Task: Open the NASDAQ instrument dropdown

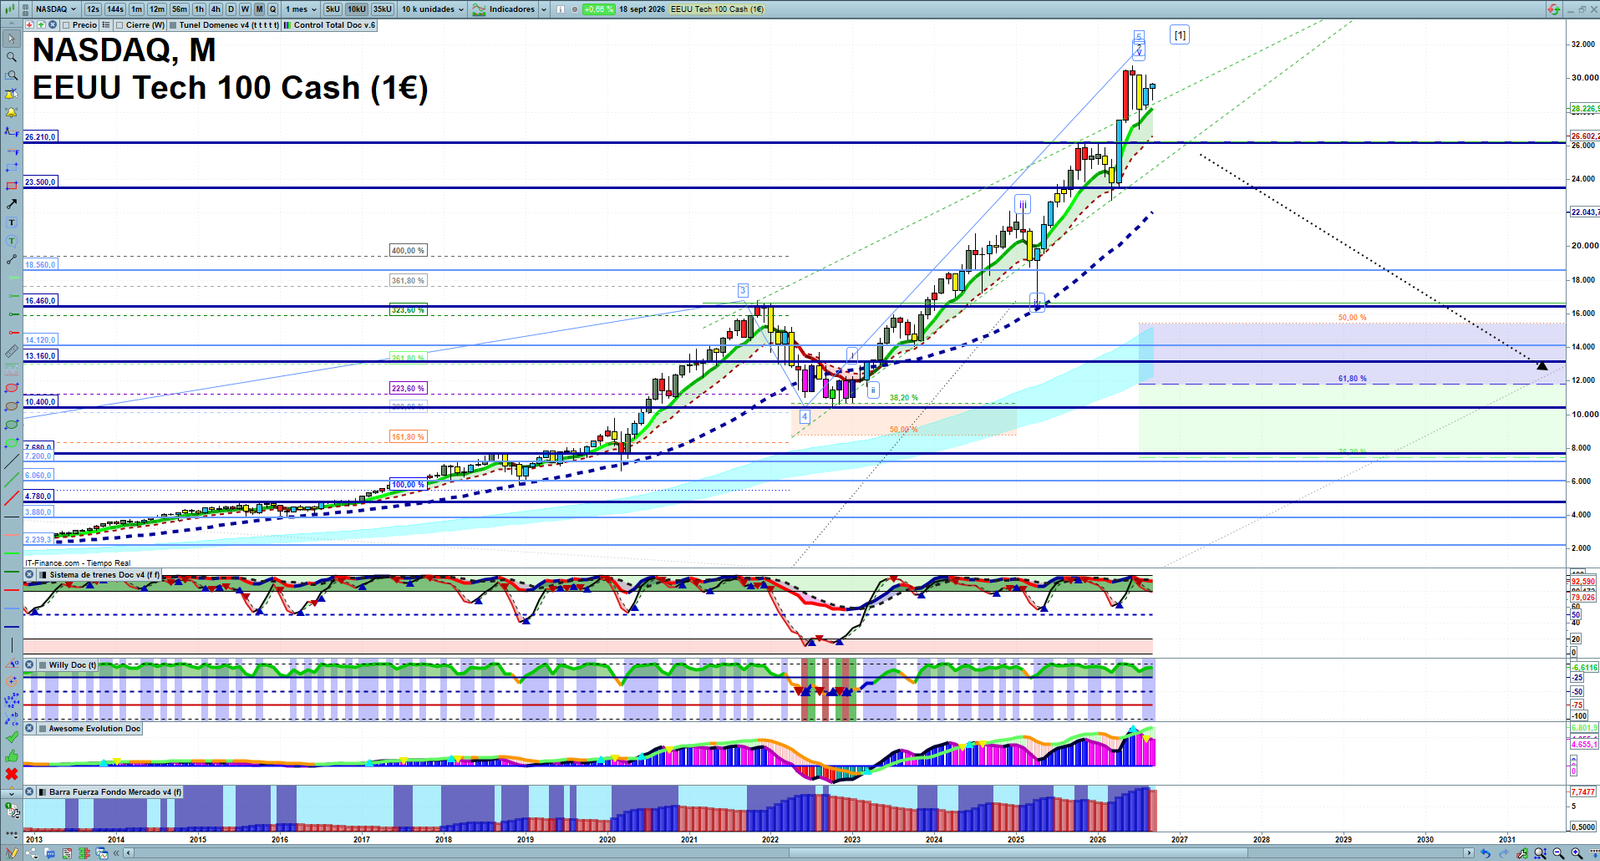Action: (x=55, y=9)
